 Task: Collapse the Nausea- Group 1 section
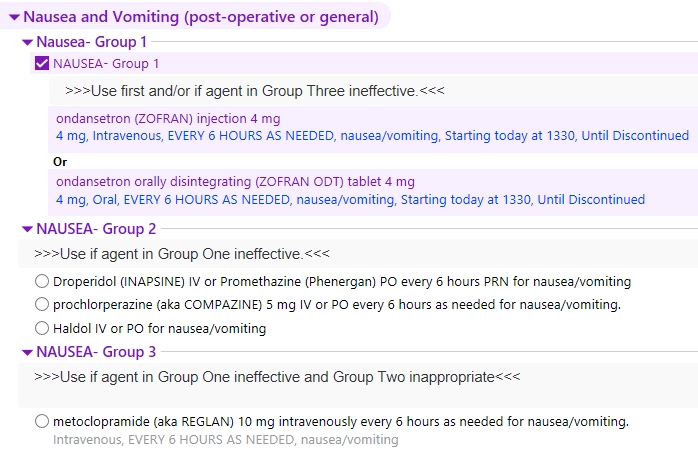(x=27, y=42)
